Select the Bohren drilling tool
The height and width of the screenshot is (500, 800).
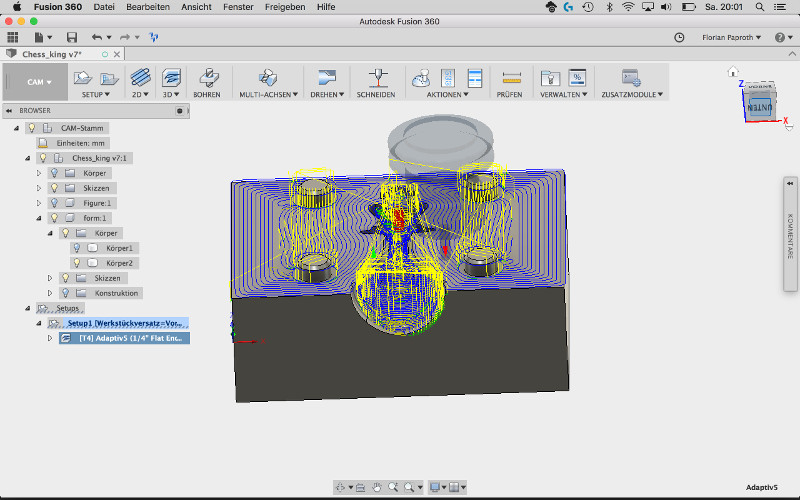(207, 78)
